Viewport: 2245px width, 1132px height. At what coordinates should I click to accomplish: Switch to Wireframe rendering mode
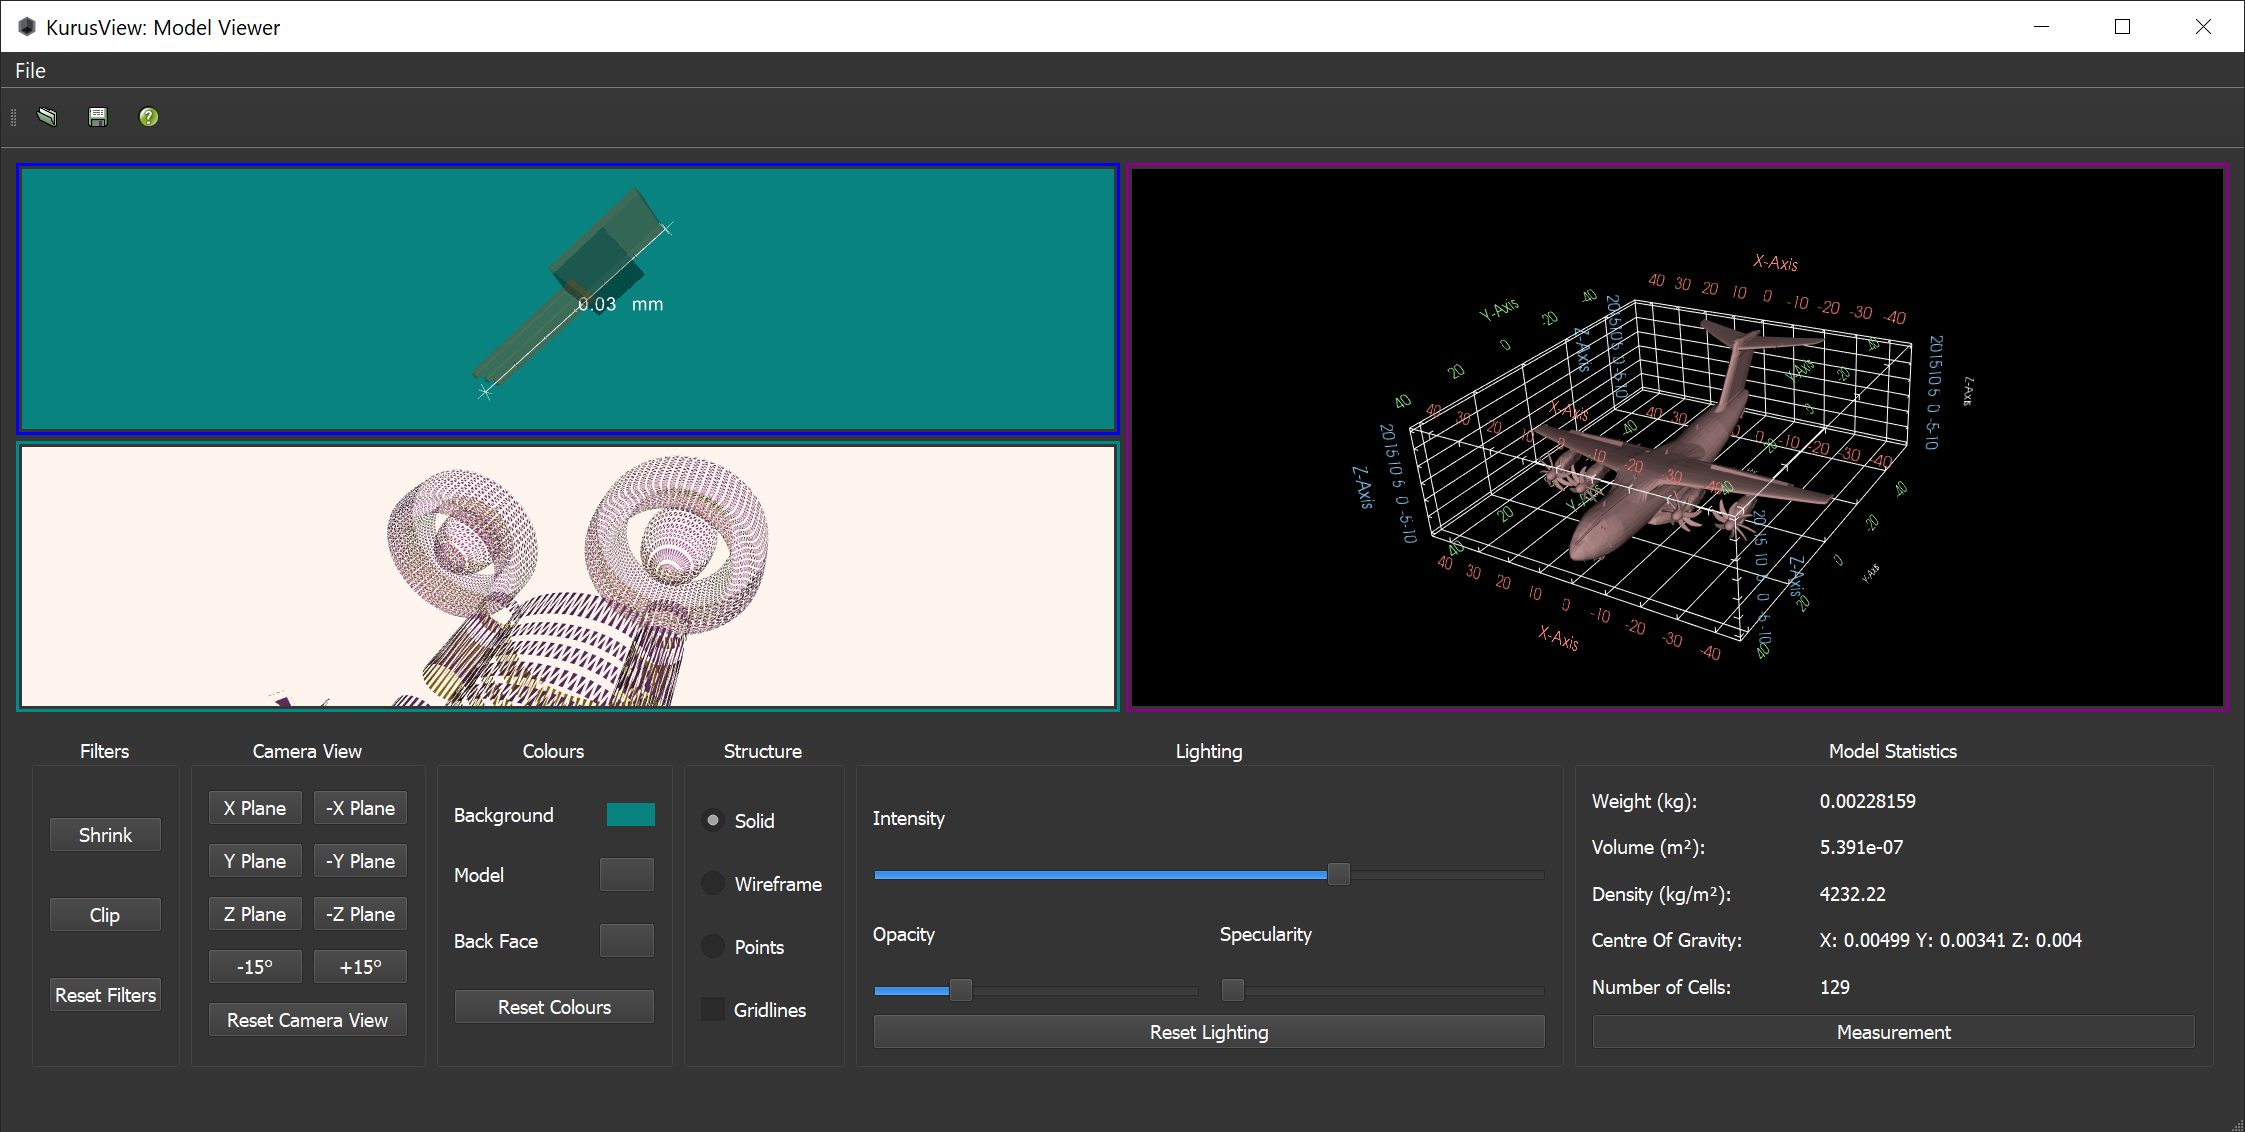pos(712,883)
